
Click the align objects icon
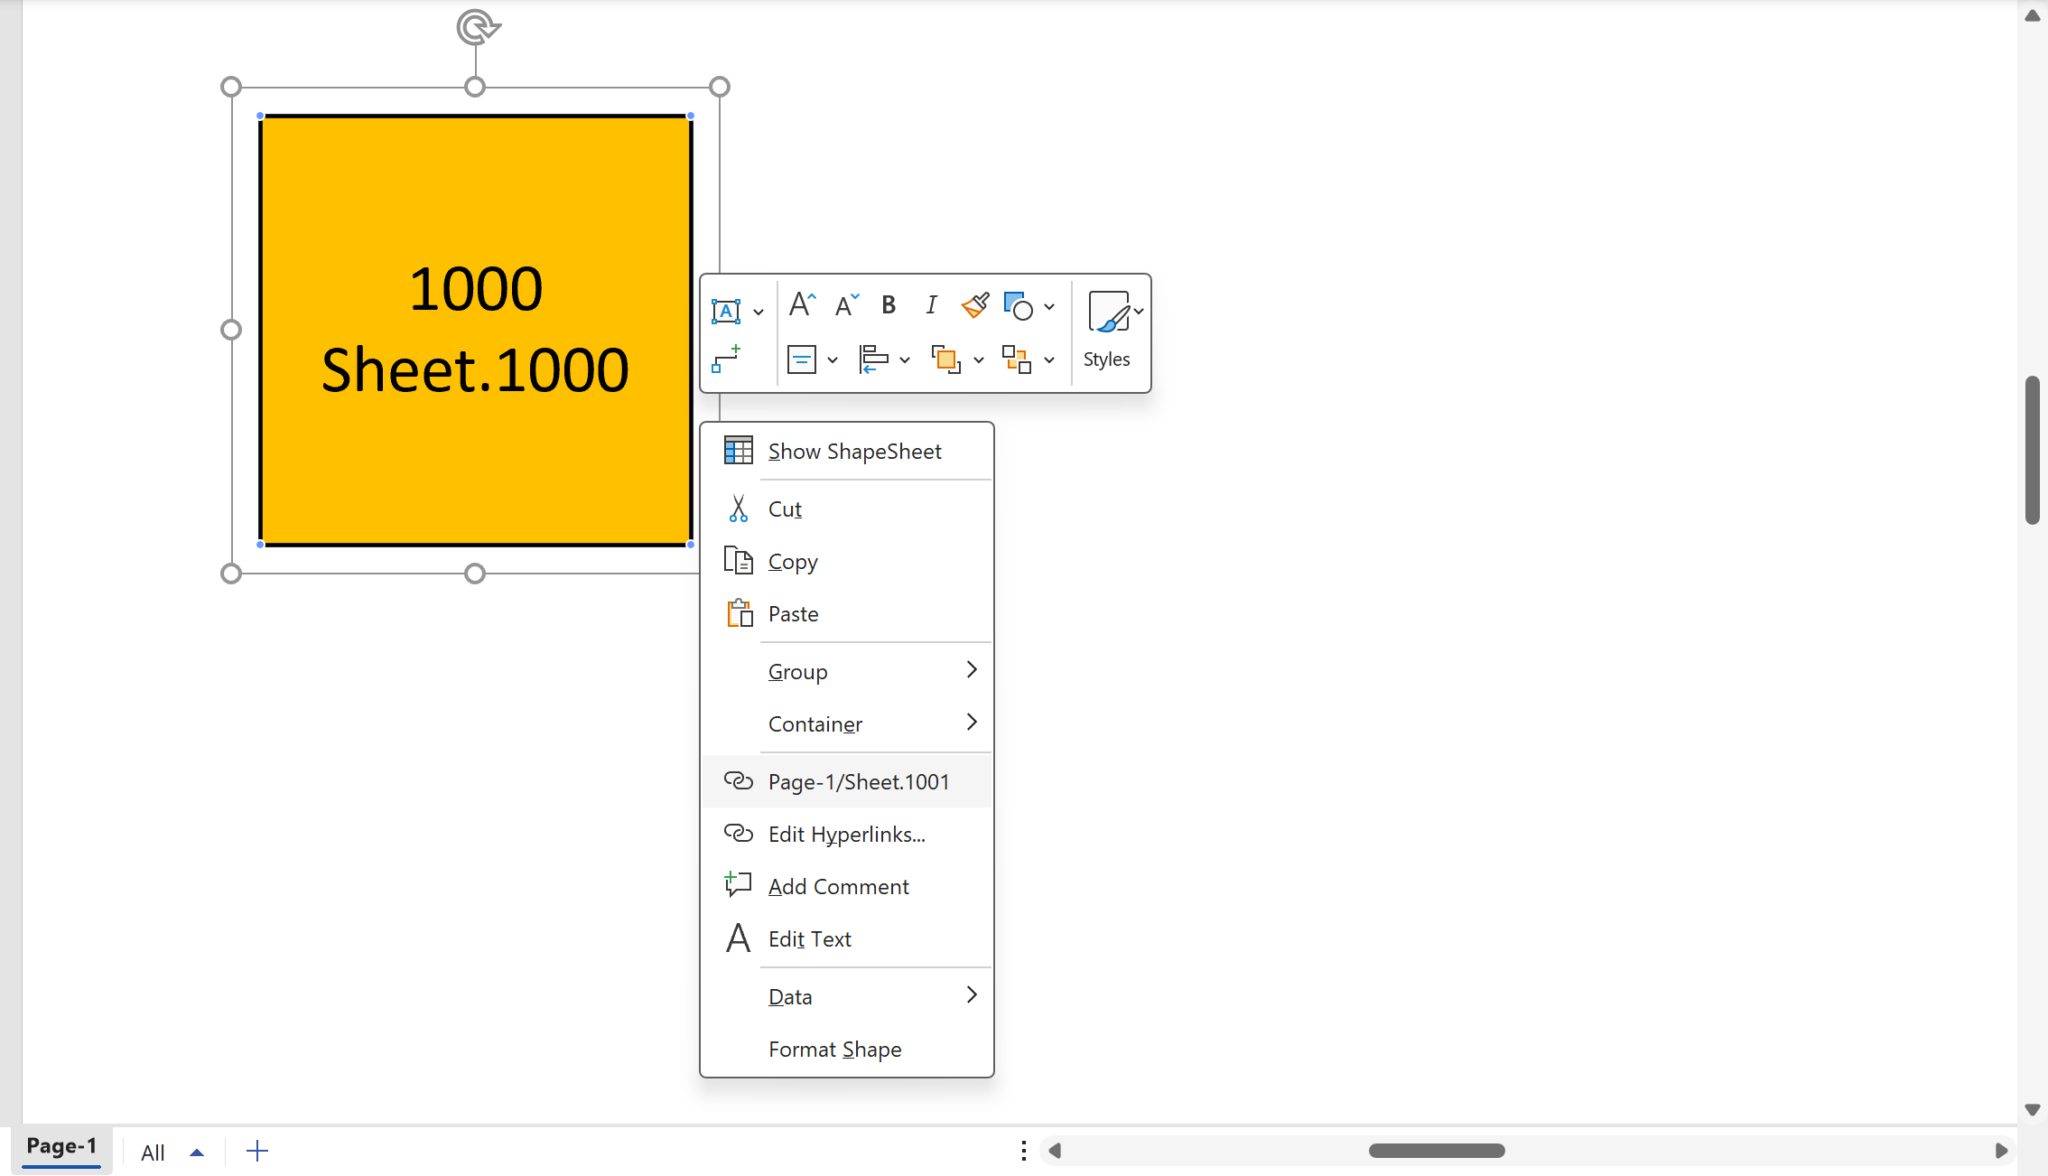(876, 358)
